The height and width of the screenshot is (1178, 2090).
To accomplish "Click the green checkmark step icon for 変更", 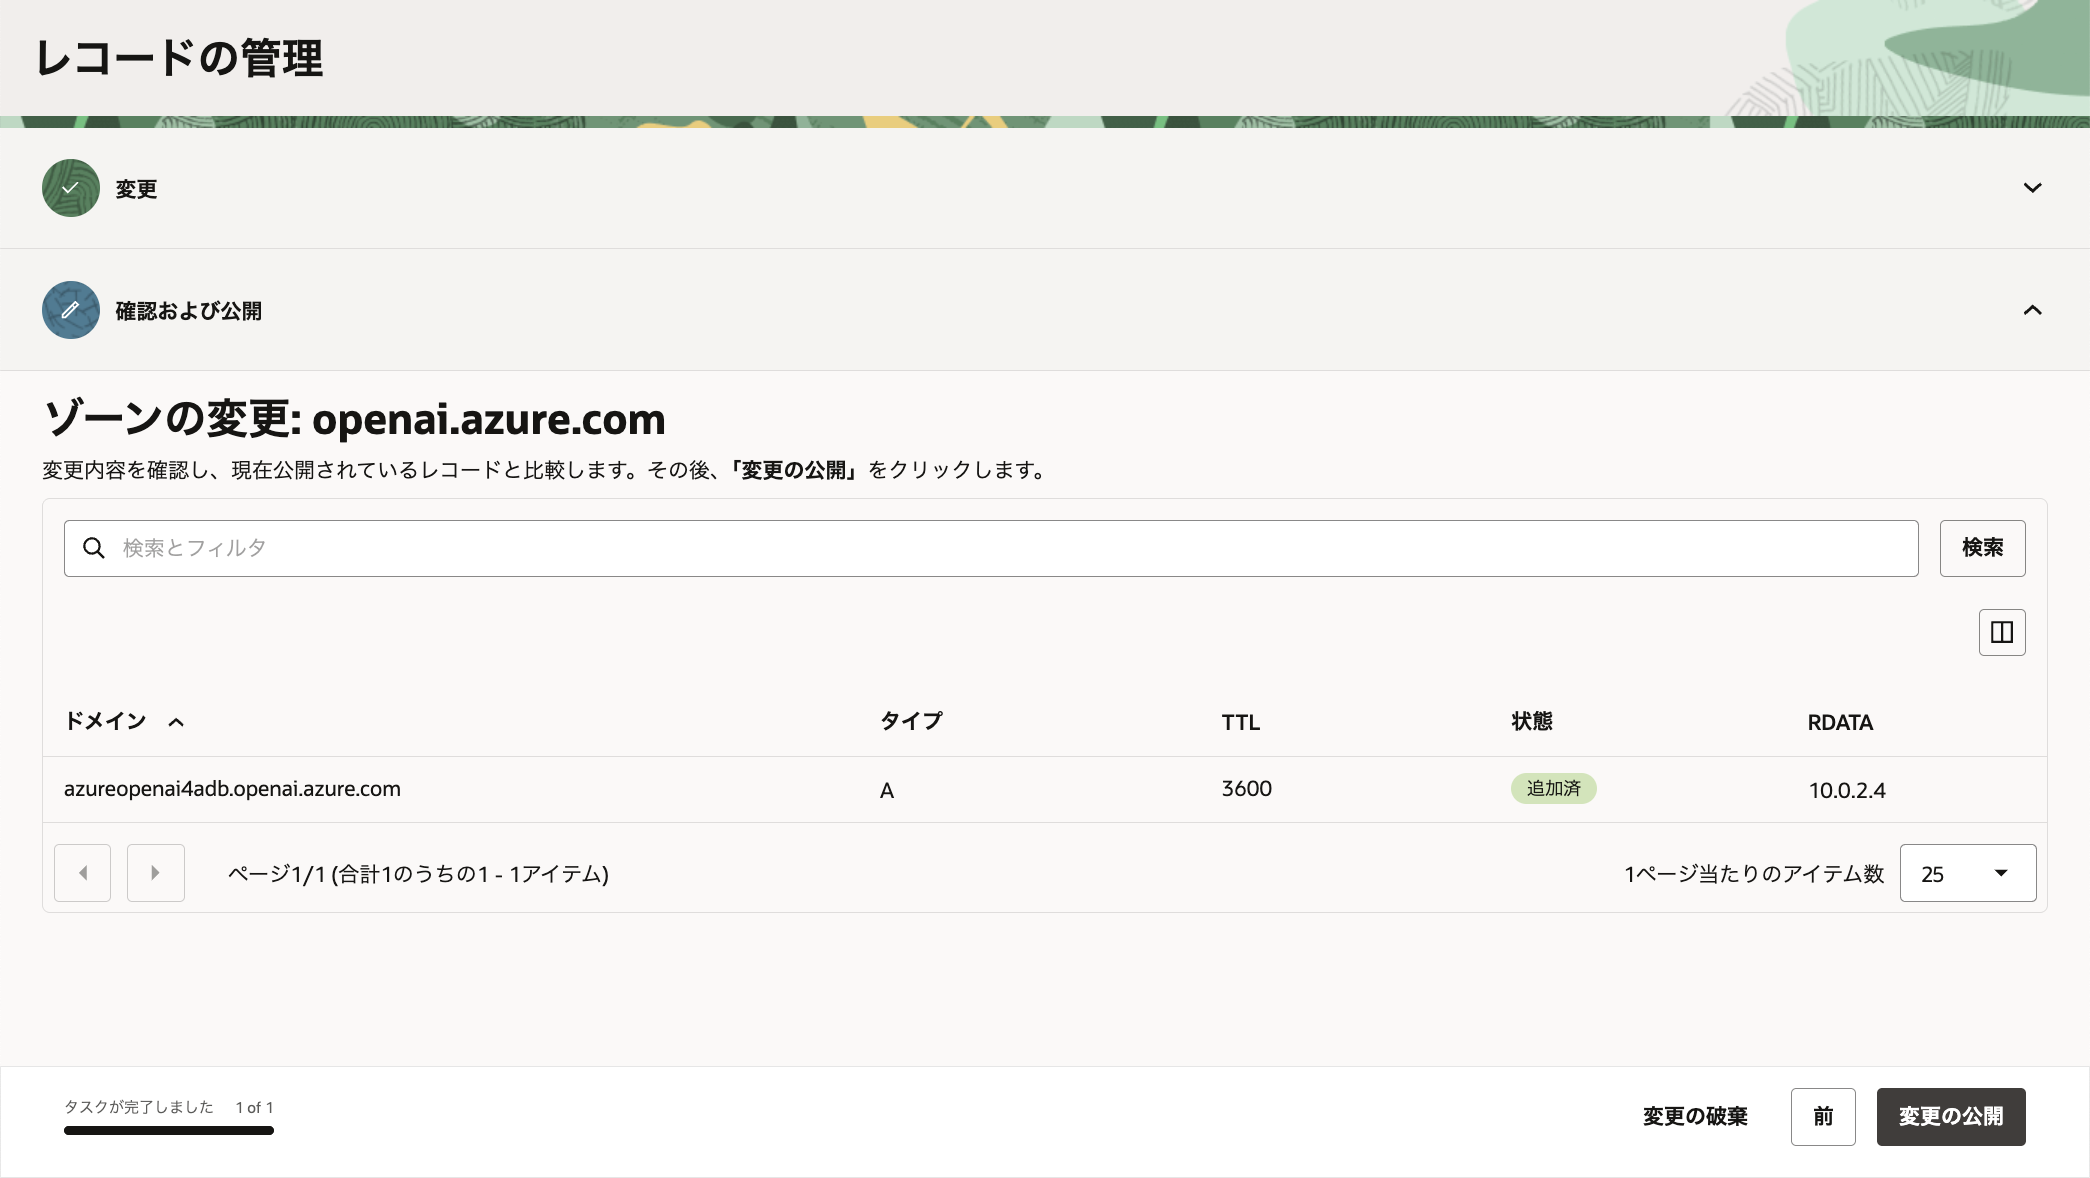I will [x=70, y=188].
